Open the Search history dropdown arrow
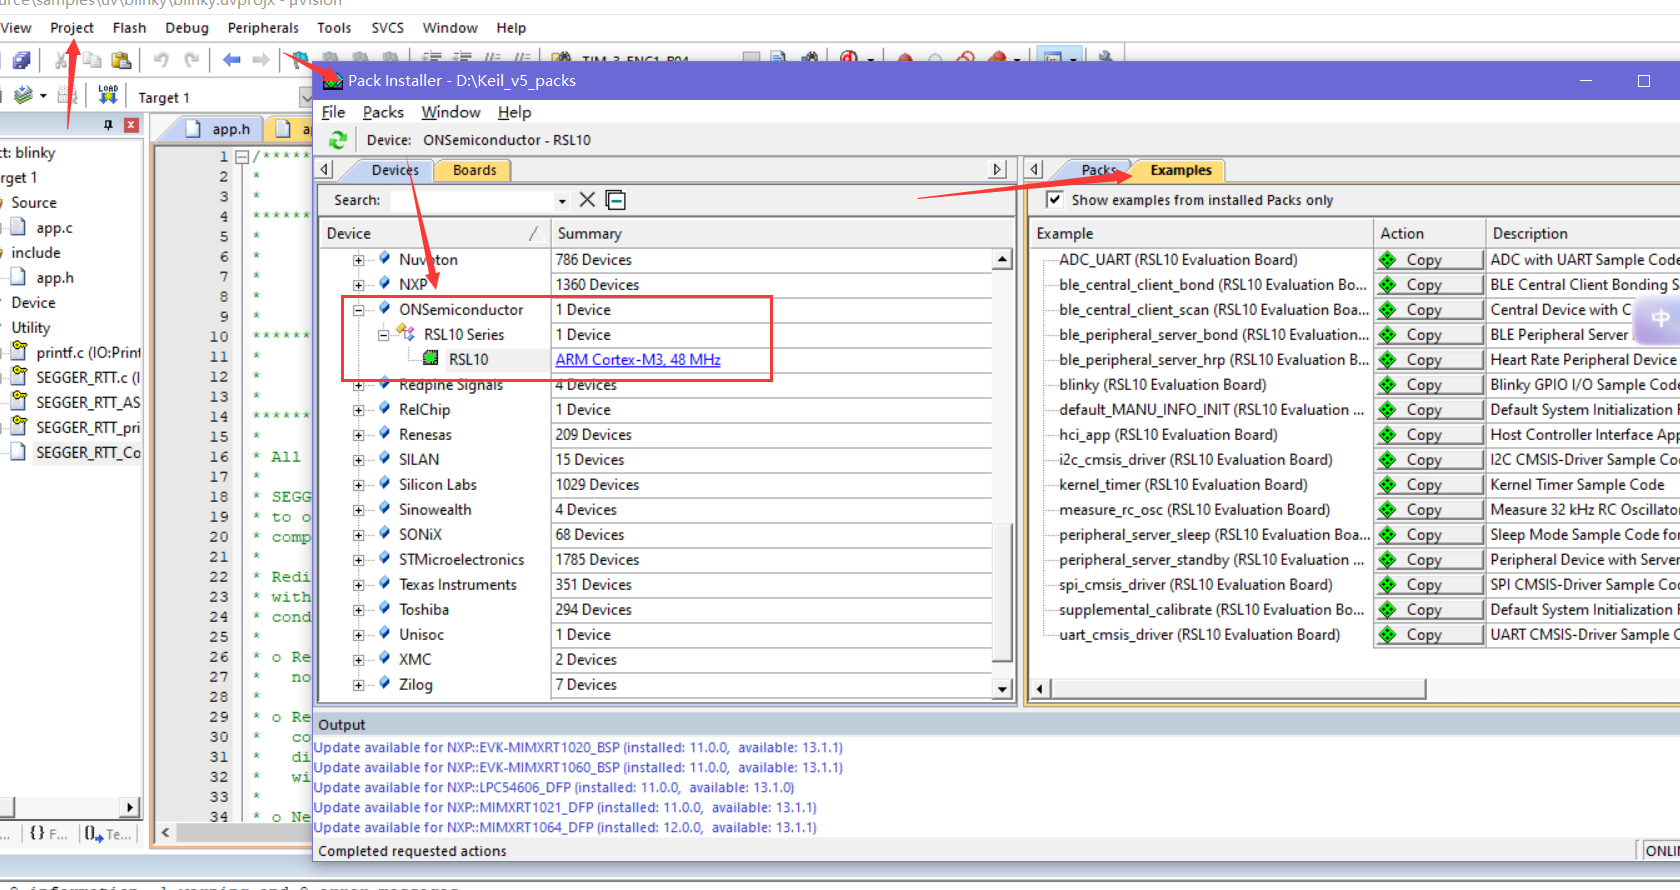 (562, 201)
